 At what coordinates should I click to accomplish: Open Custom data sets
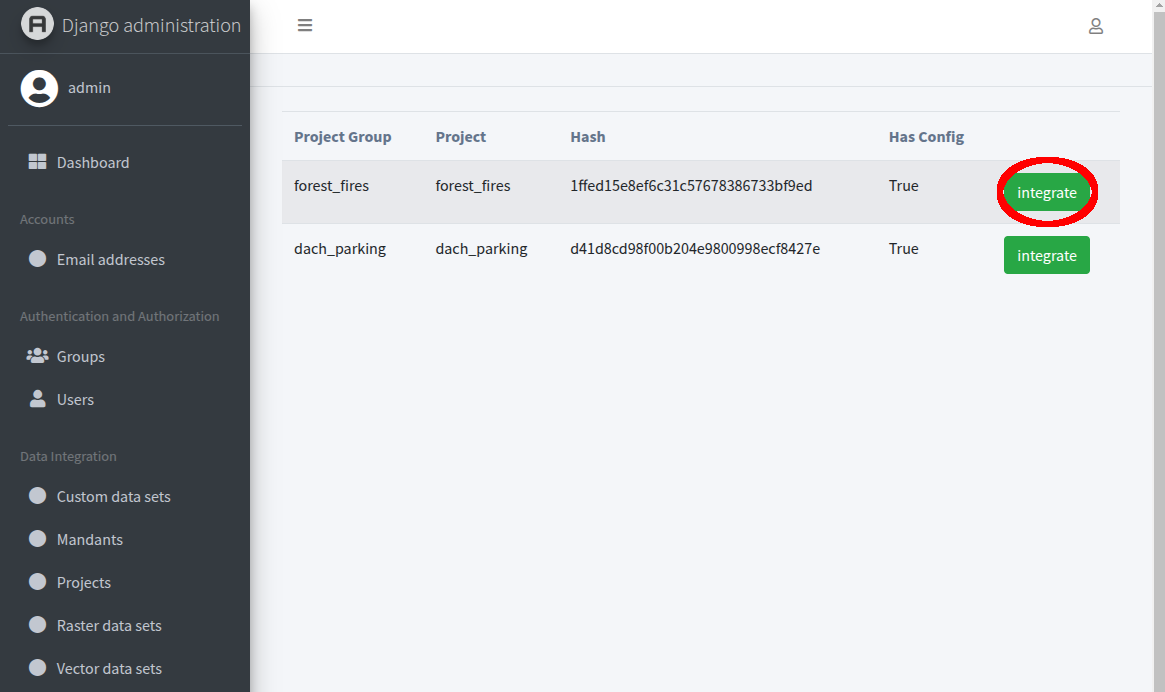click(x=114, y=497)
